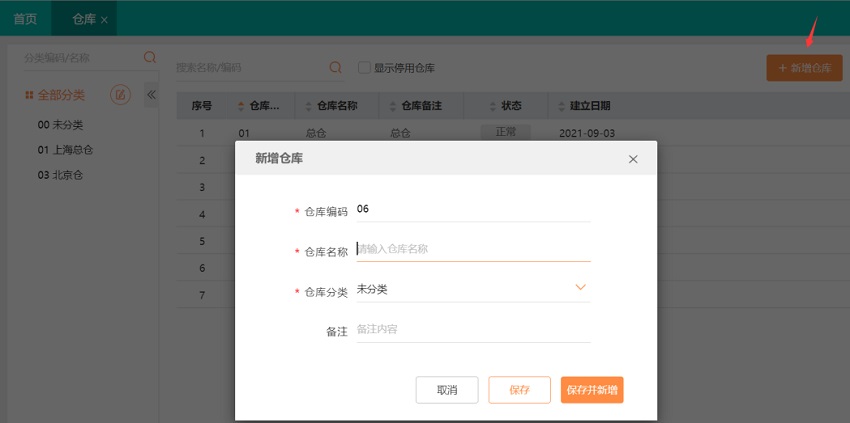Close the 仓库 tab
The height and width of the screenshot is (423, 850).
pyautogui.click(x=105, y=19)
